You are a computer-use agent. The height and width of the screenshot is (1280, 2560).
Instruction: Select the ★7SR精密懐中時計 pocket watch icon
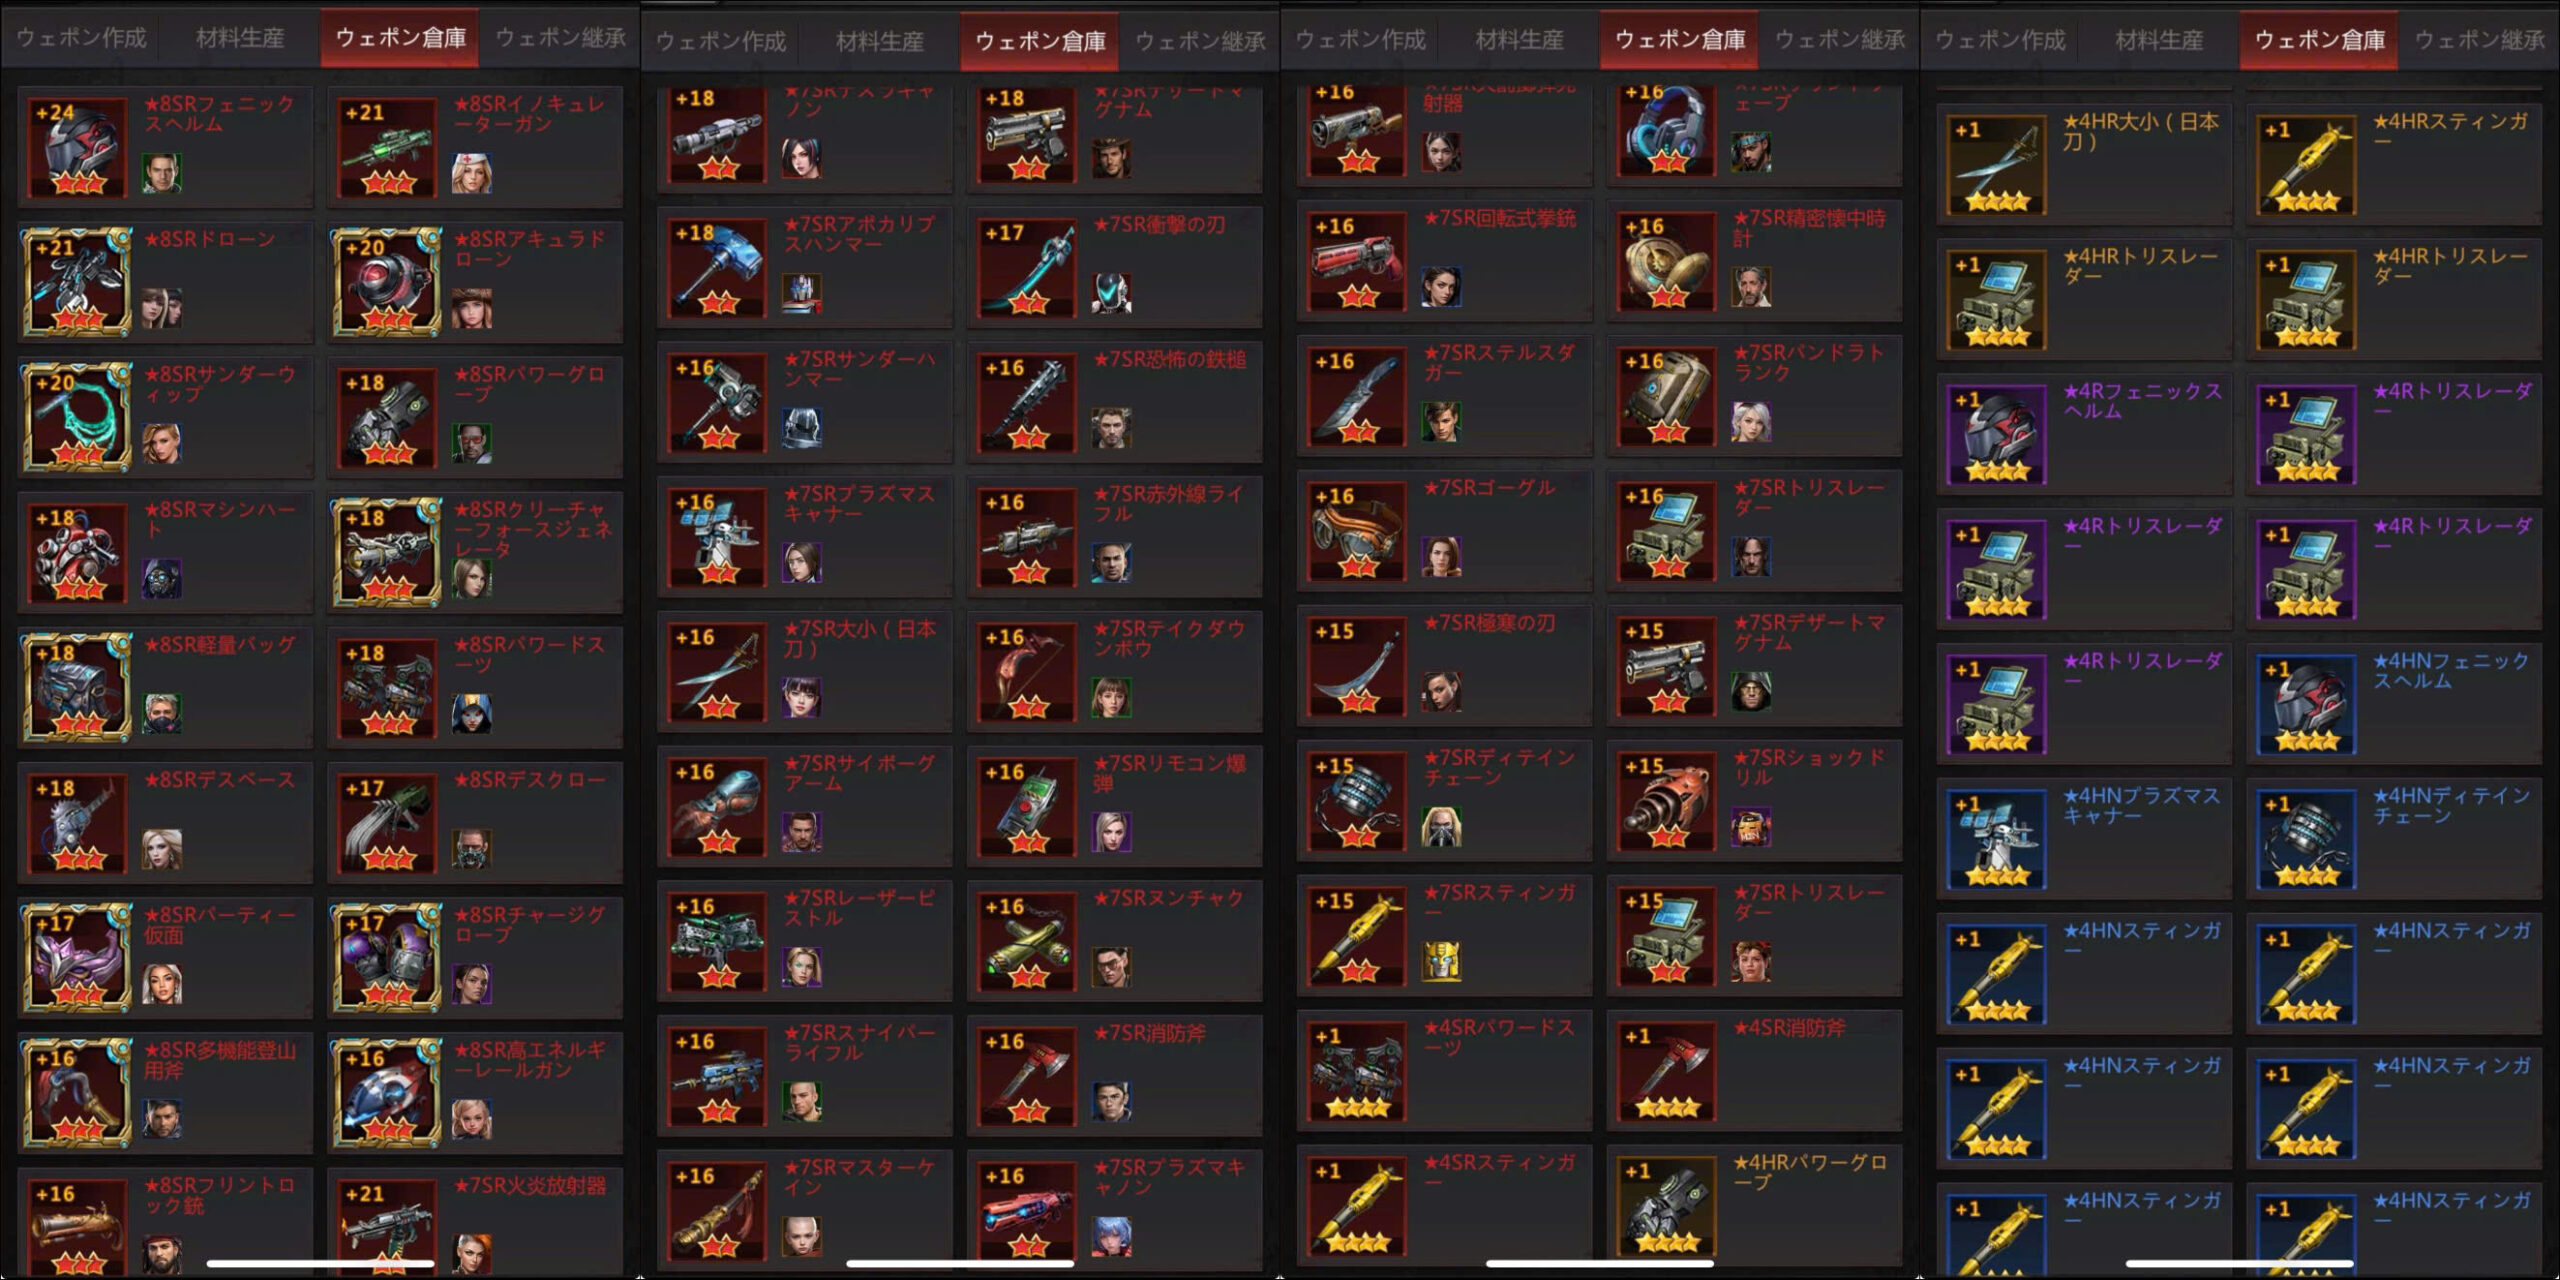pyautogui.click(x=1667, y=262)
